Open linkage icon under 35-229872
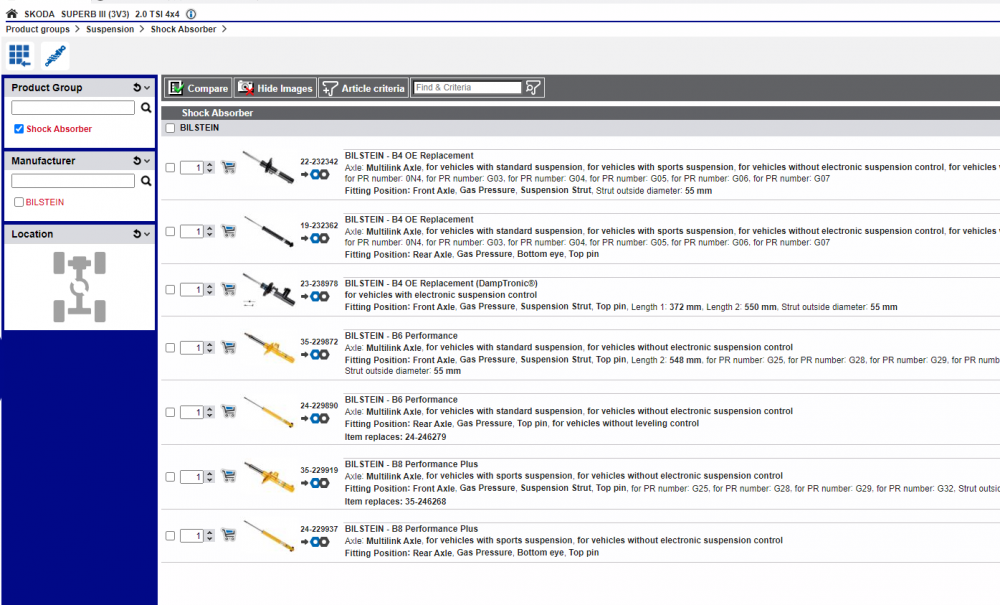Image resolution: width=1000 pixels, height=605 pixels. [x=316, y=354]
